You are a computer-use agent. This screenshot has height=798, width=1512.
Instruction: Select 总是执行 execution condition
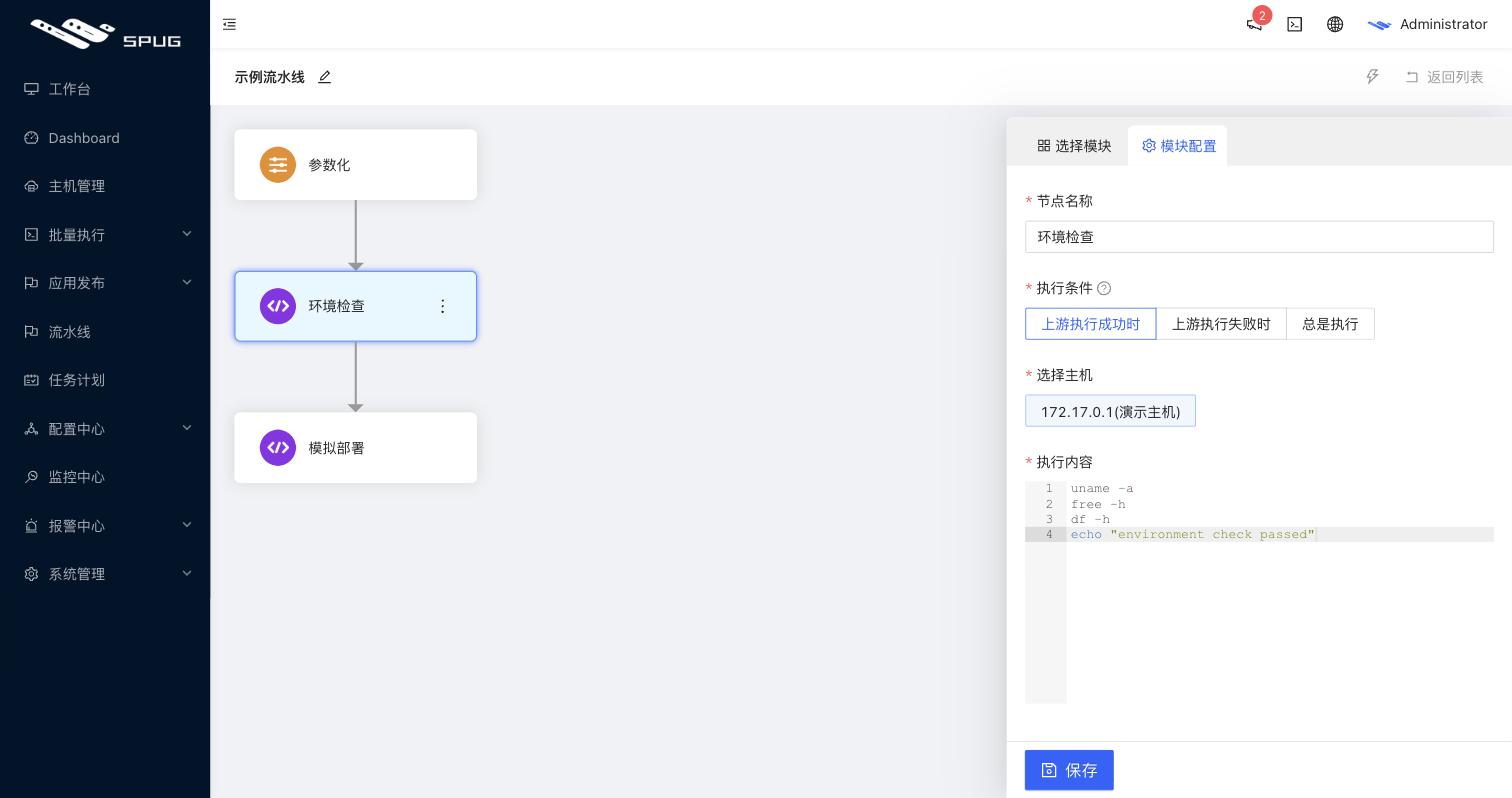pyautogui.click(x=1330, y=324)
